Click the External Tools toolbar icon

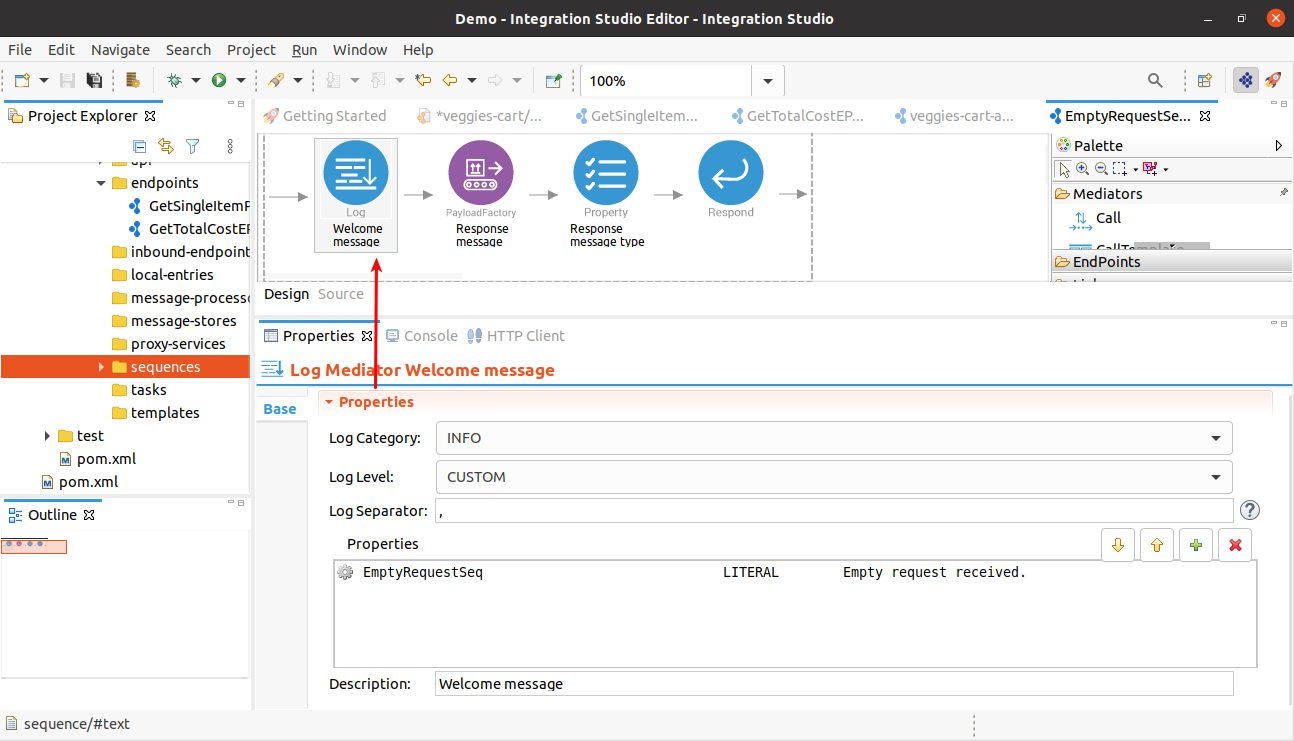pos(276,81)
